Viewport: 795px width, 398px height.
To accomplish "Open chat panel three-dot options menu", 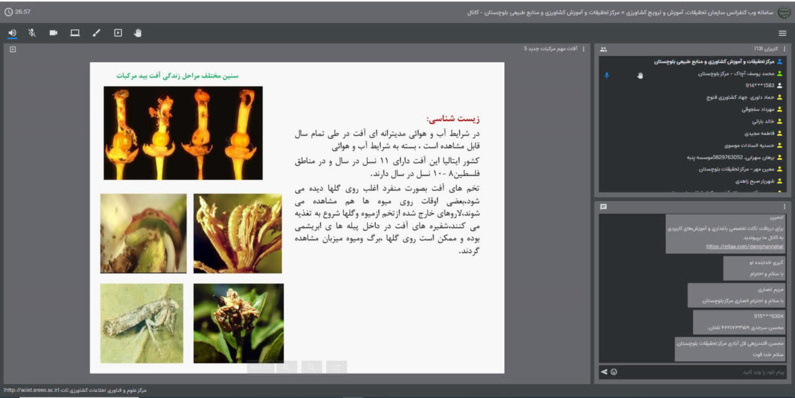I will pos(784,207).
